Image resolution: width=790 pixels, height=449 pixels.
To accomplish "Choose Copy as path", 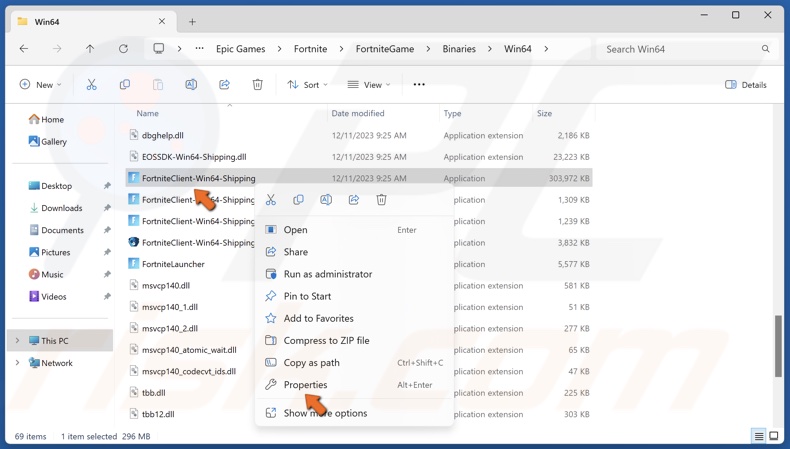I will (x=355, y=363).
